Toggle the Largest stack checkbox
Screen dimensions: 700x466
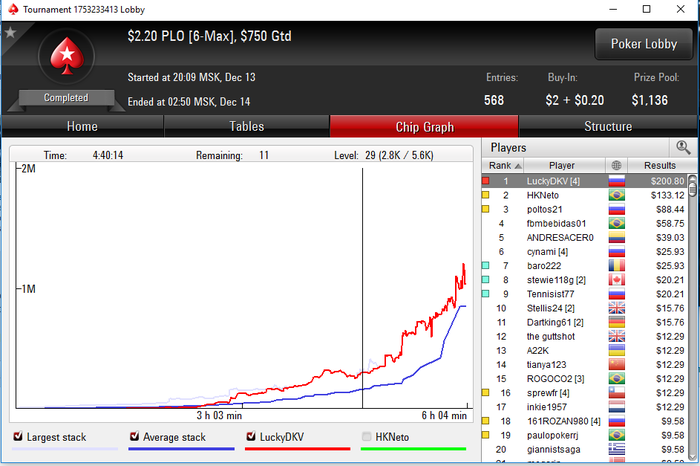tap(18, 436)
